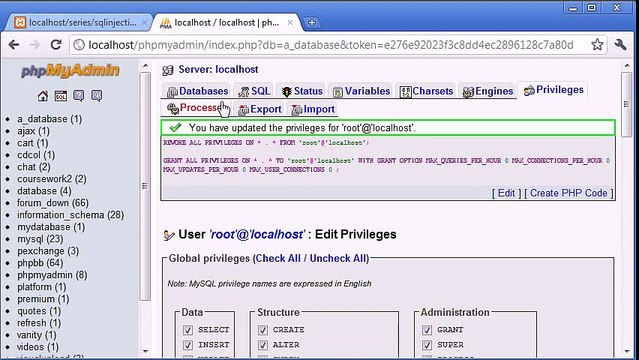This screenshot has height=360, width=639.
Task: Uncheck the CREATE privilege
Action: click(263, 330)
